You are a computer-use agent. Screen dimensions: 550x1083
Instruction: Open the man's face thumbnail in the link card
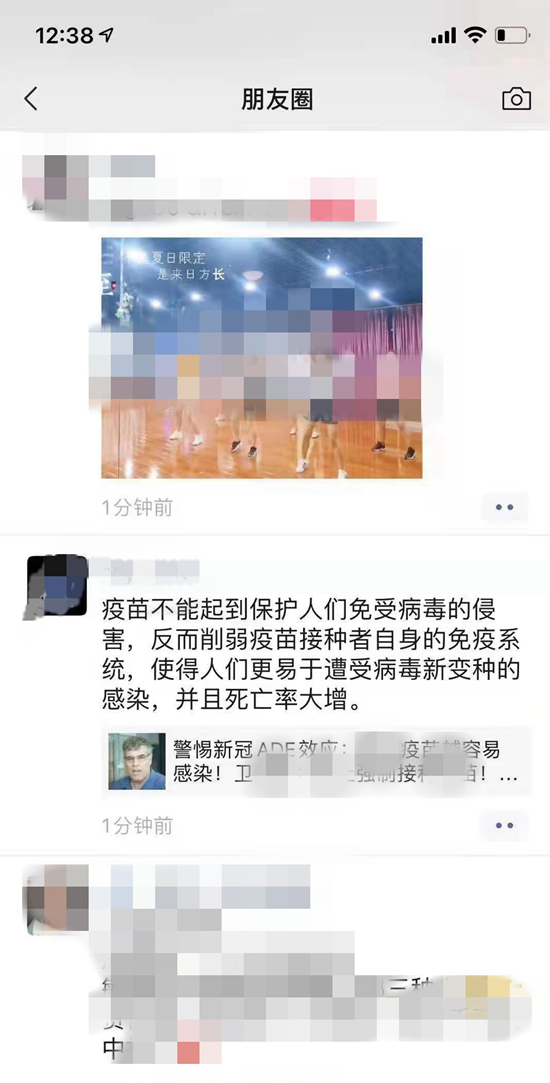tap(137, 761)
